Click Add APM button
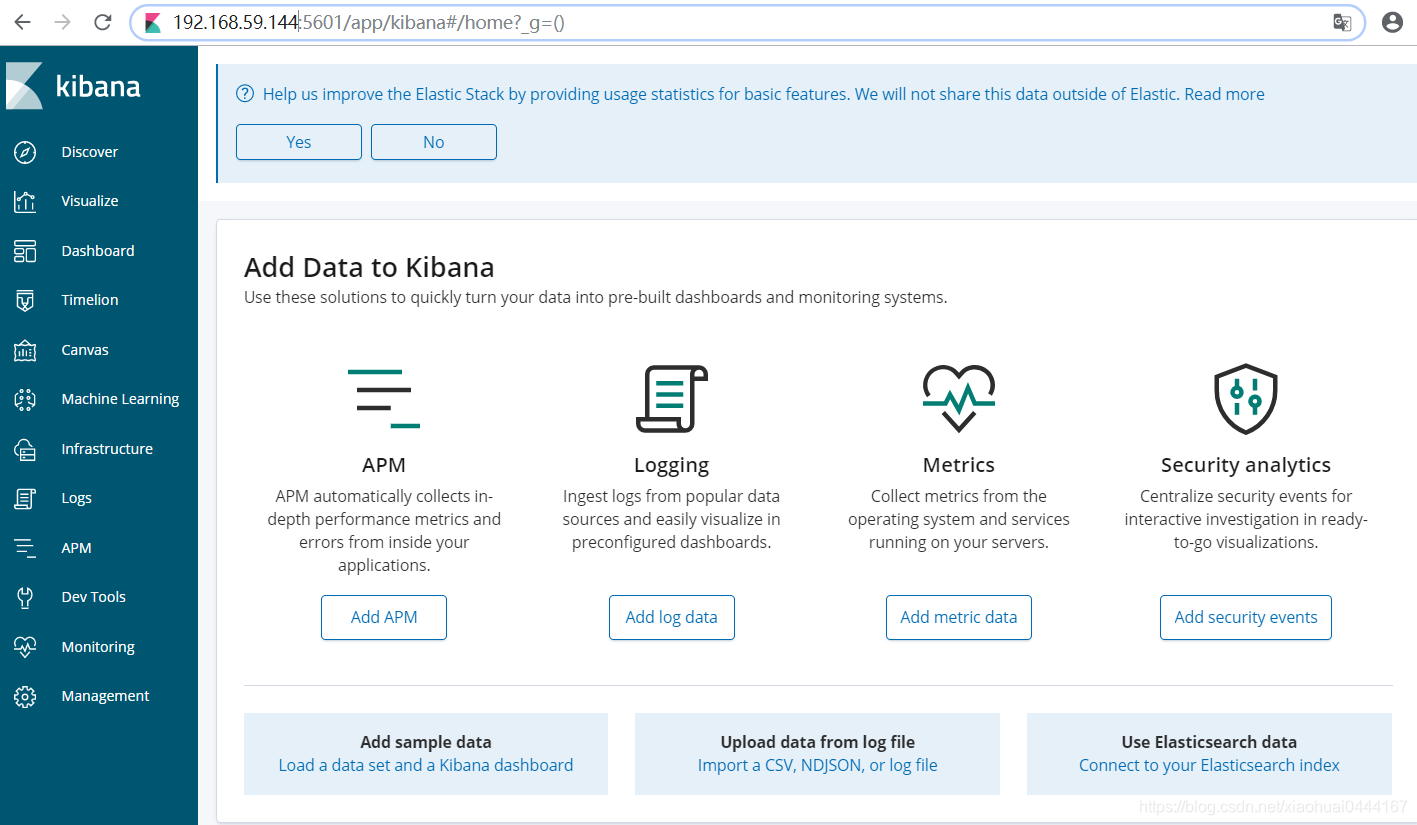Screen dimensions: 1417x825 384,617
